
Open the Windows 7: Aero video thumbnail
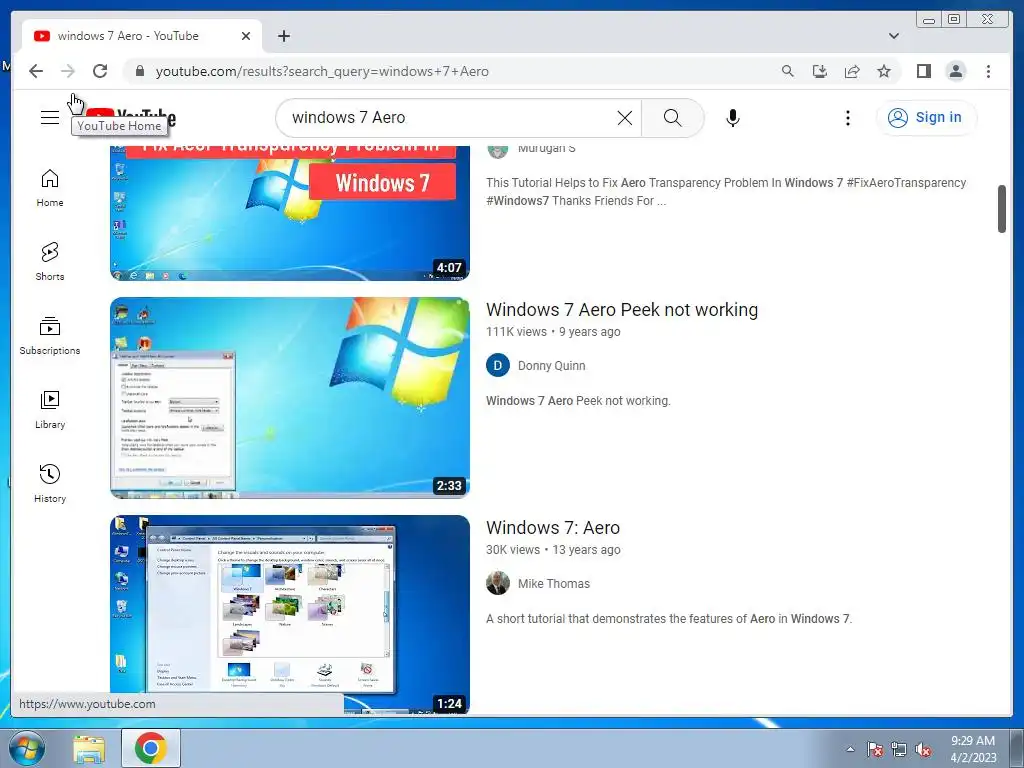(289, 614)
